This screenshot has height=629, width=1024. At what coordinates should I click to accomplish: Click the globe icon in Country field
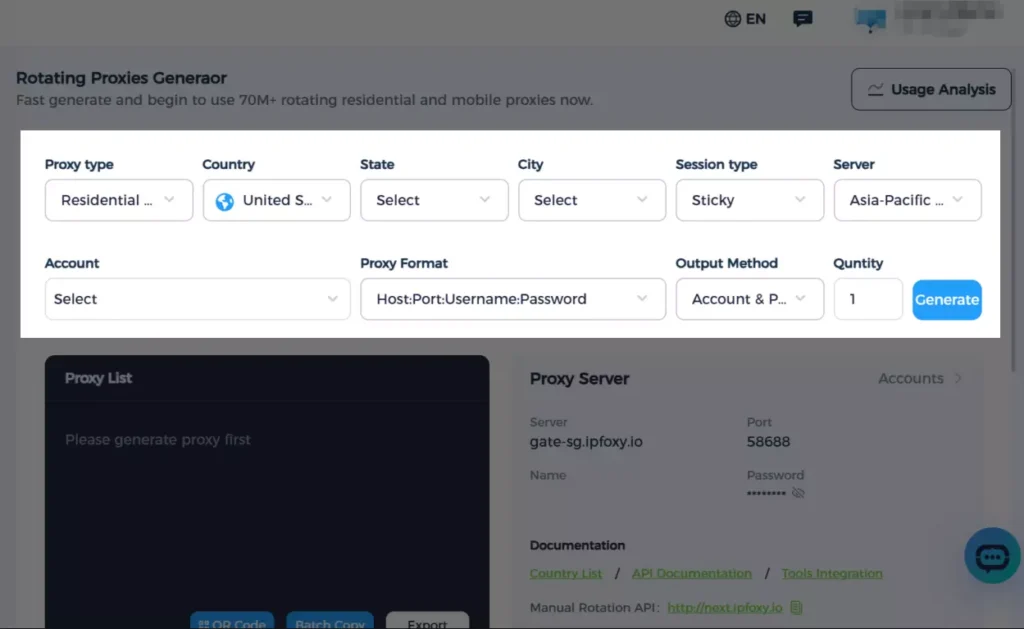pyautogui.click(x=225, y=201)
